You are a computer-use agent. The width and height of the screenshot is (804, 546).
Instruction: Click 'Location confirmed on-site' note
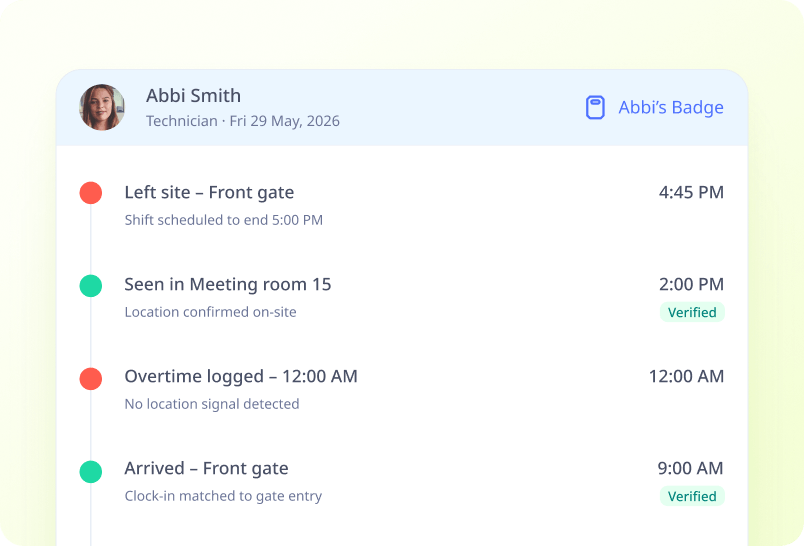pyautogui.click(x=210, y=312)
